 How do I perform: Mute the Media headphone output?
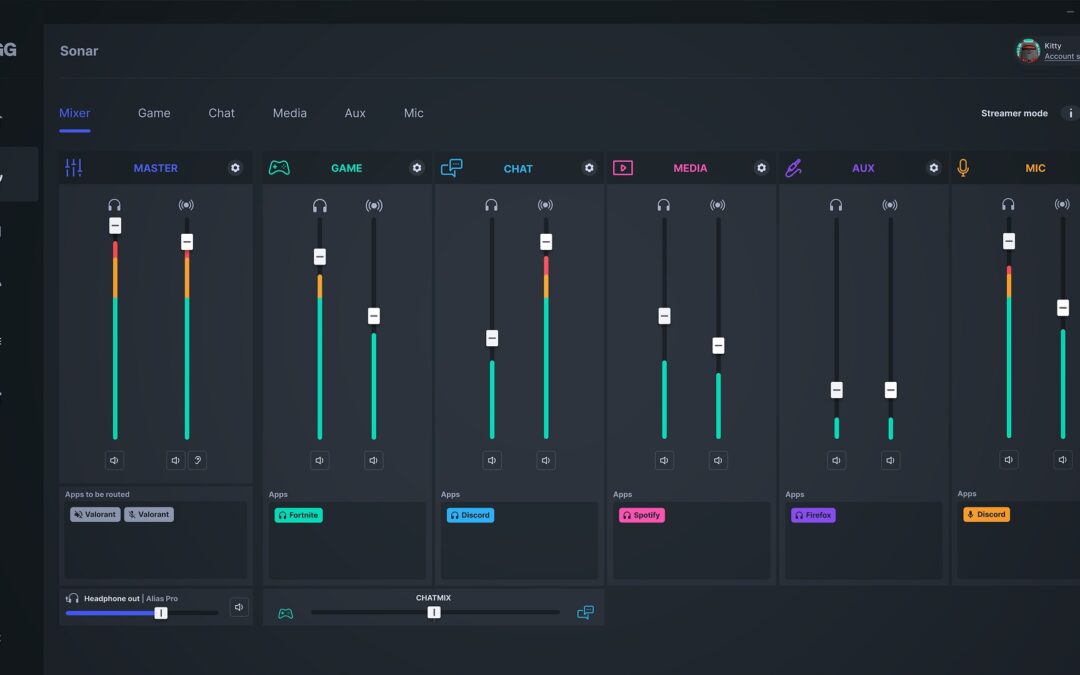tap(664, 460)
